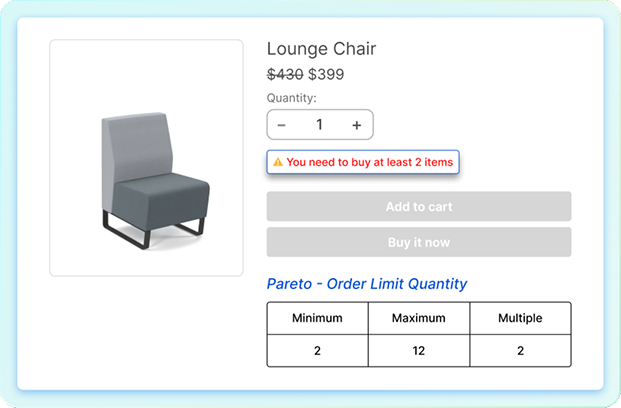
Task: Click the 'You need to buy at least 2 items' message
Action: pyautogui.click(x=369, y=162)
